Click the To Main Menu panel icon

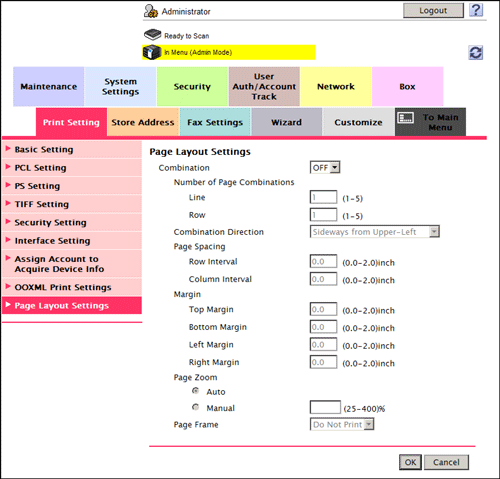click(405, 118)
